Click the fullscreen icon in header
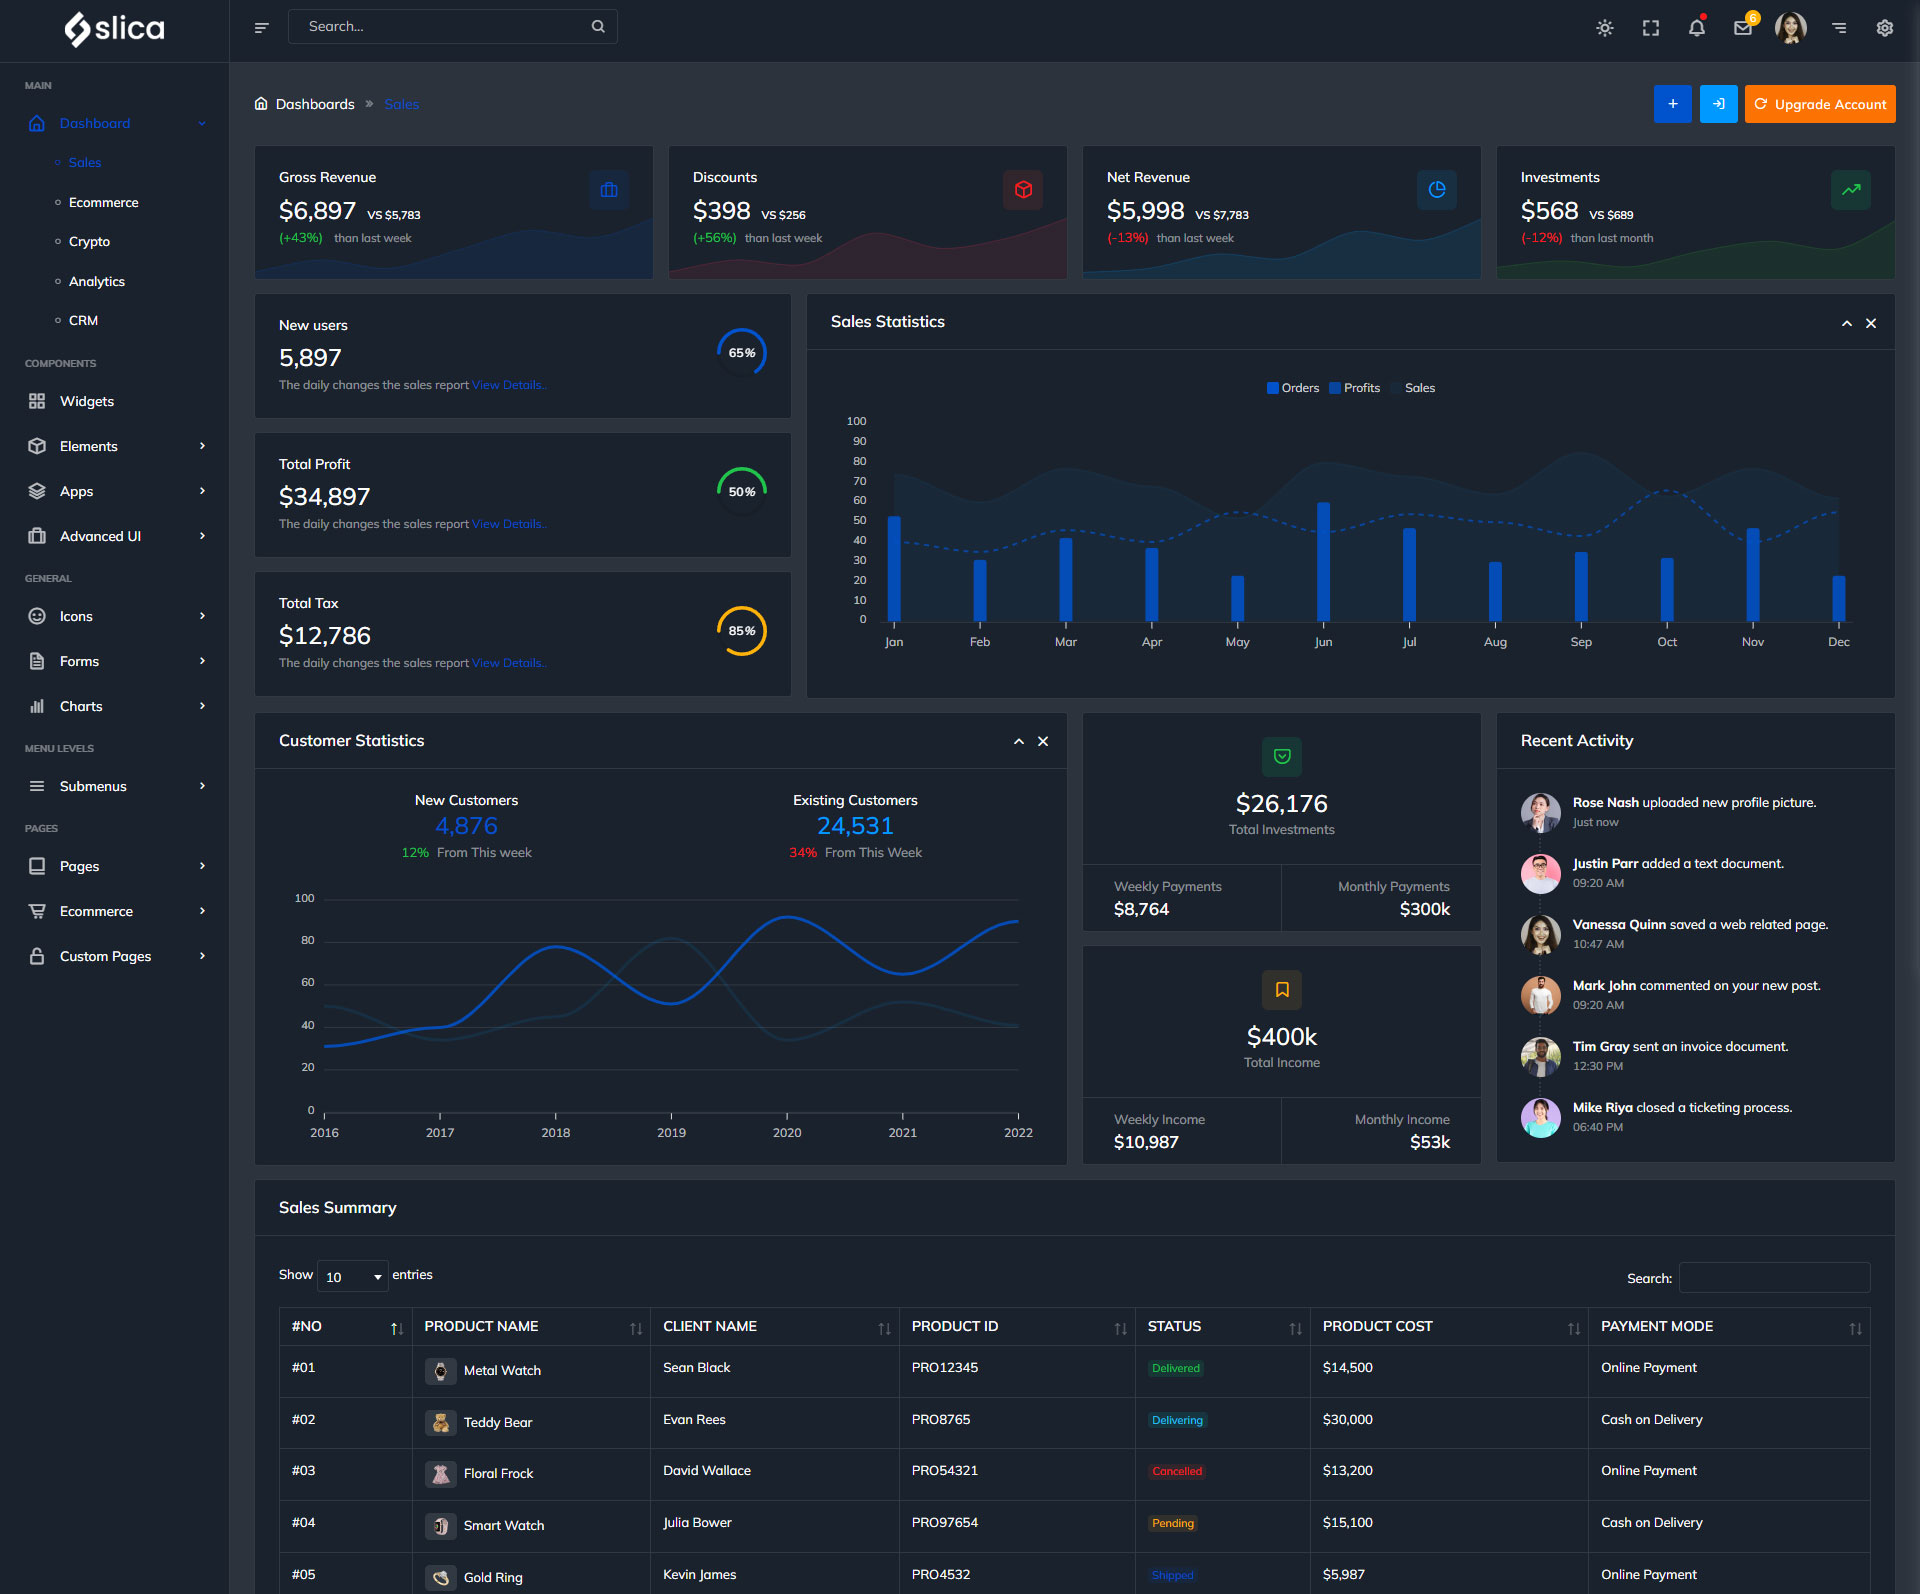 (x=1651, y=28)
